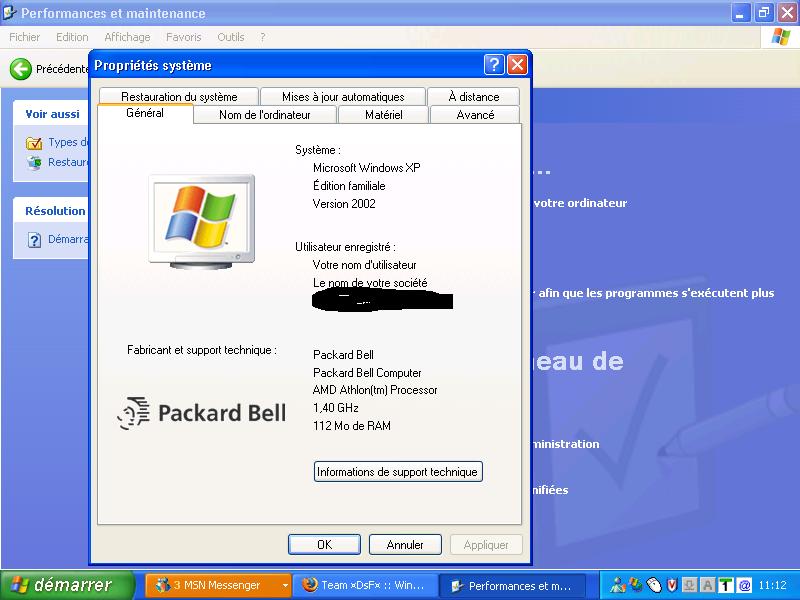Viewport: 800px width, 600px height.
Task: Close the Propriétés système dialog with red X
Action: coord(517,65)
